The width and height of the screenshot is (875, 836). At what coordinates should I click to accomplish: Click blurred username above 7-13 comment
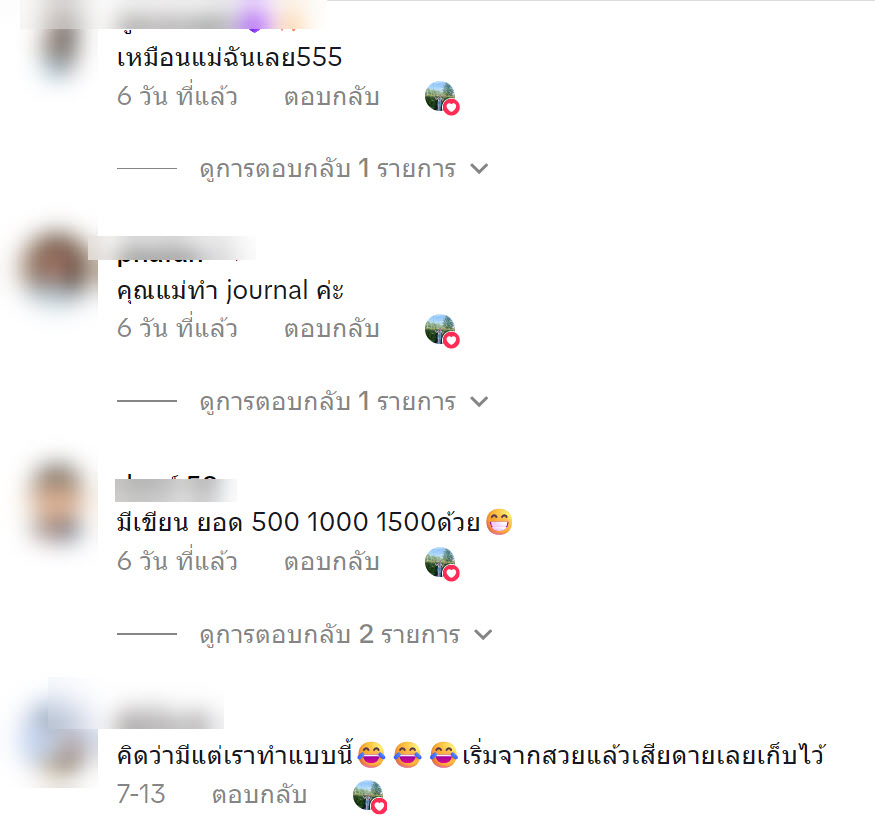click(167, 715)
